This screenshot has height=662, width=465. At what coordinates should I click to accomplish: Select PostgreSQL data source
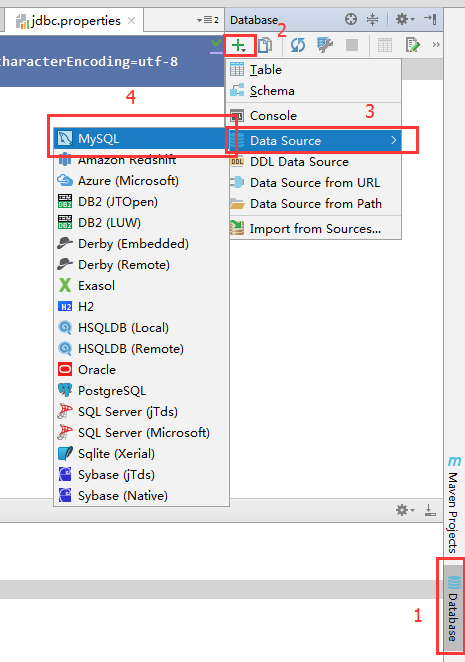tap(141, 391)
